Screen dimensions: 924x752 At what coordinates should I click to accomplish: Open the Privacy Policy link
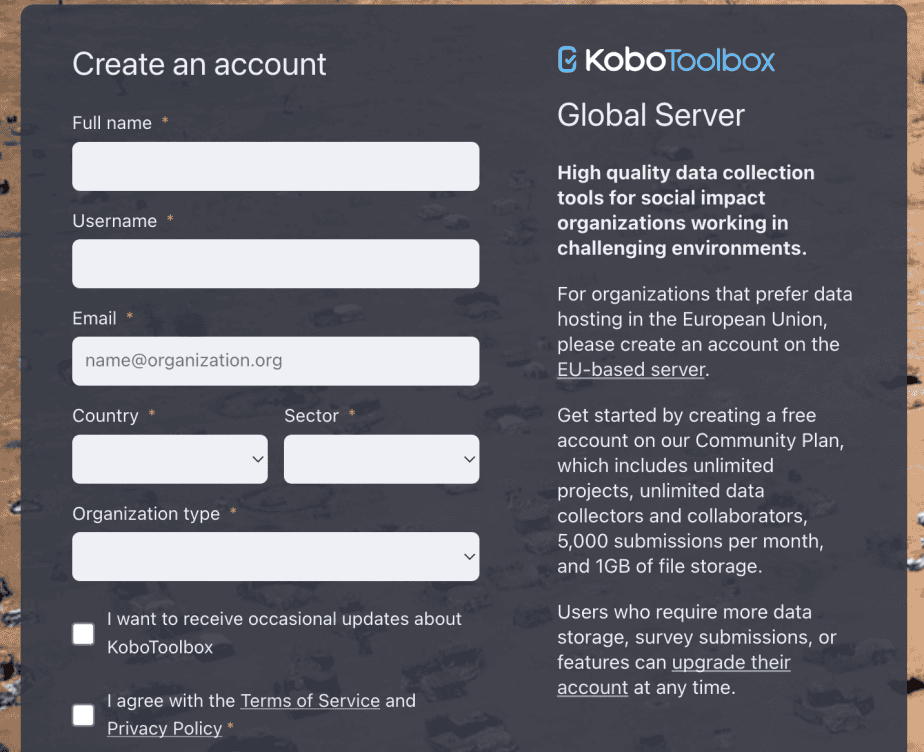[164, 728]
